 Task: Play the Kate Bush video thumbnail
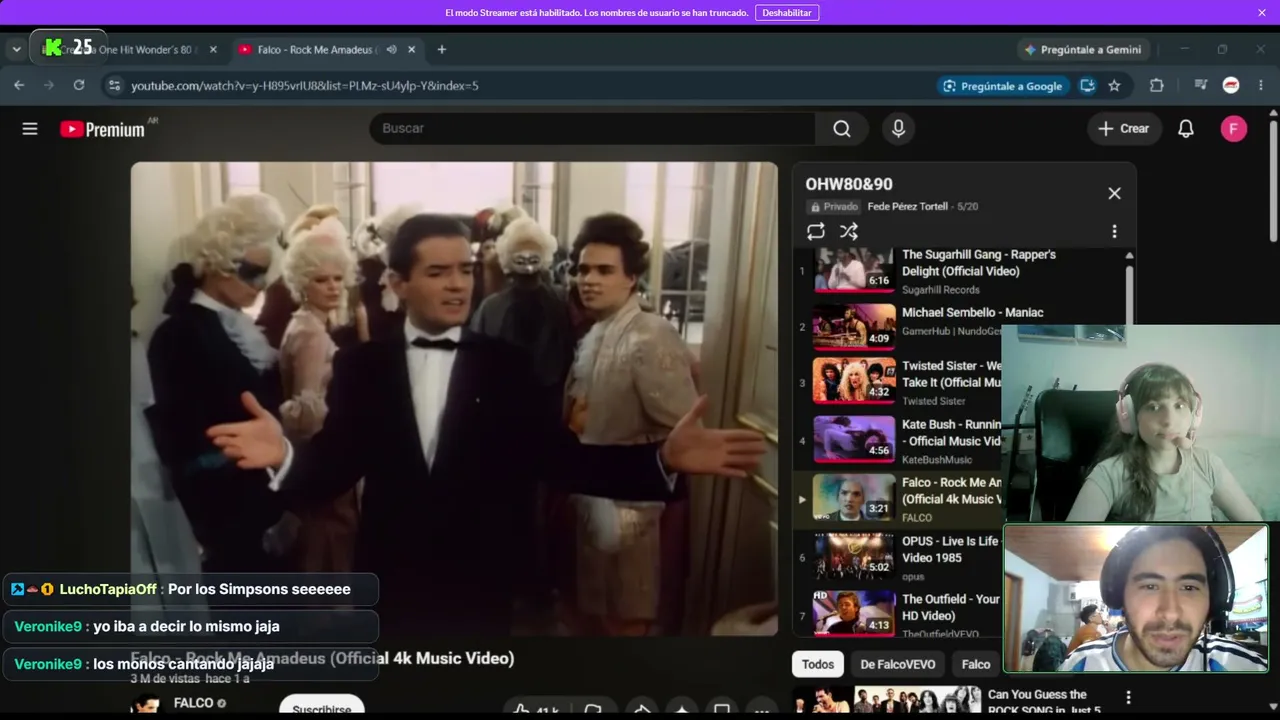coord(854,440)
